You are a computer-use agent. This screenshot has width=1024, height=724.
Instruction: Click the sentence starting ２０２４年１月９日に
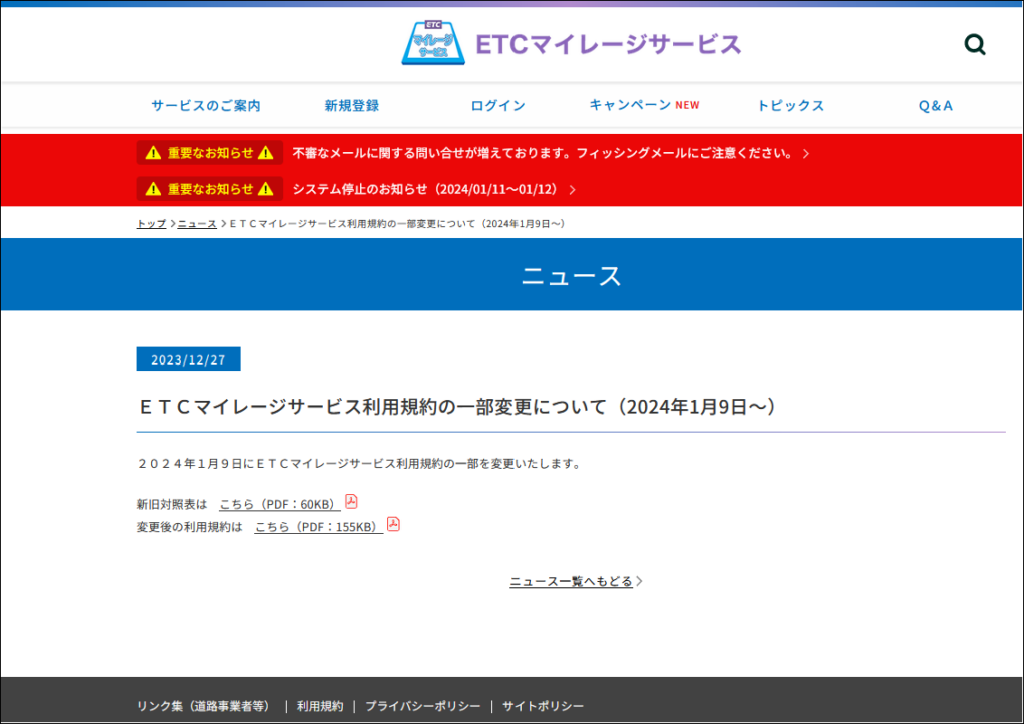[359, 464]
